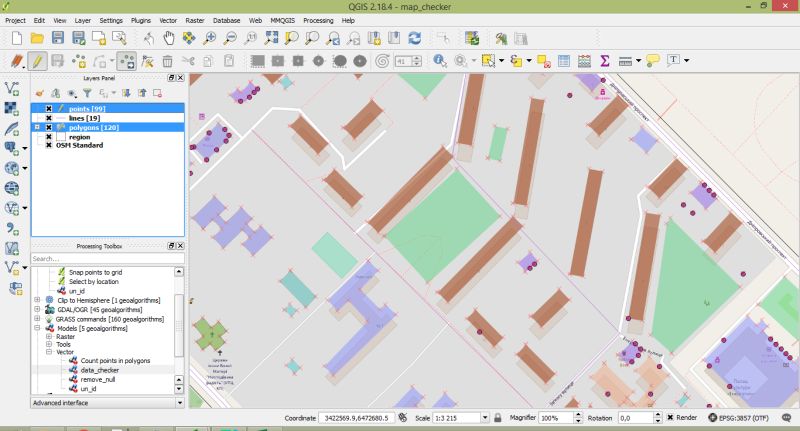Viewport: 800px width, 431px height.
Task: Select the Identify Features tool
Action: click(x=440, y=61)
